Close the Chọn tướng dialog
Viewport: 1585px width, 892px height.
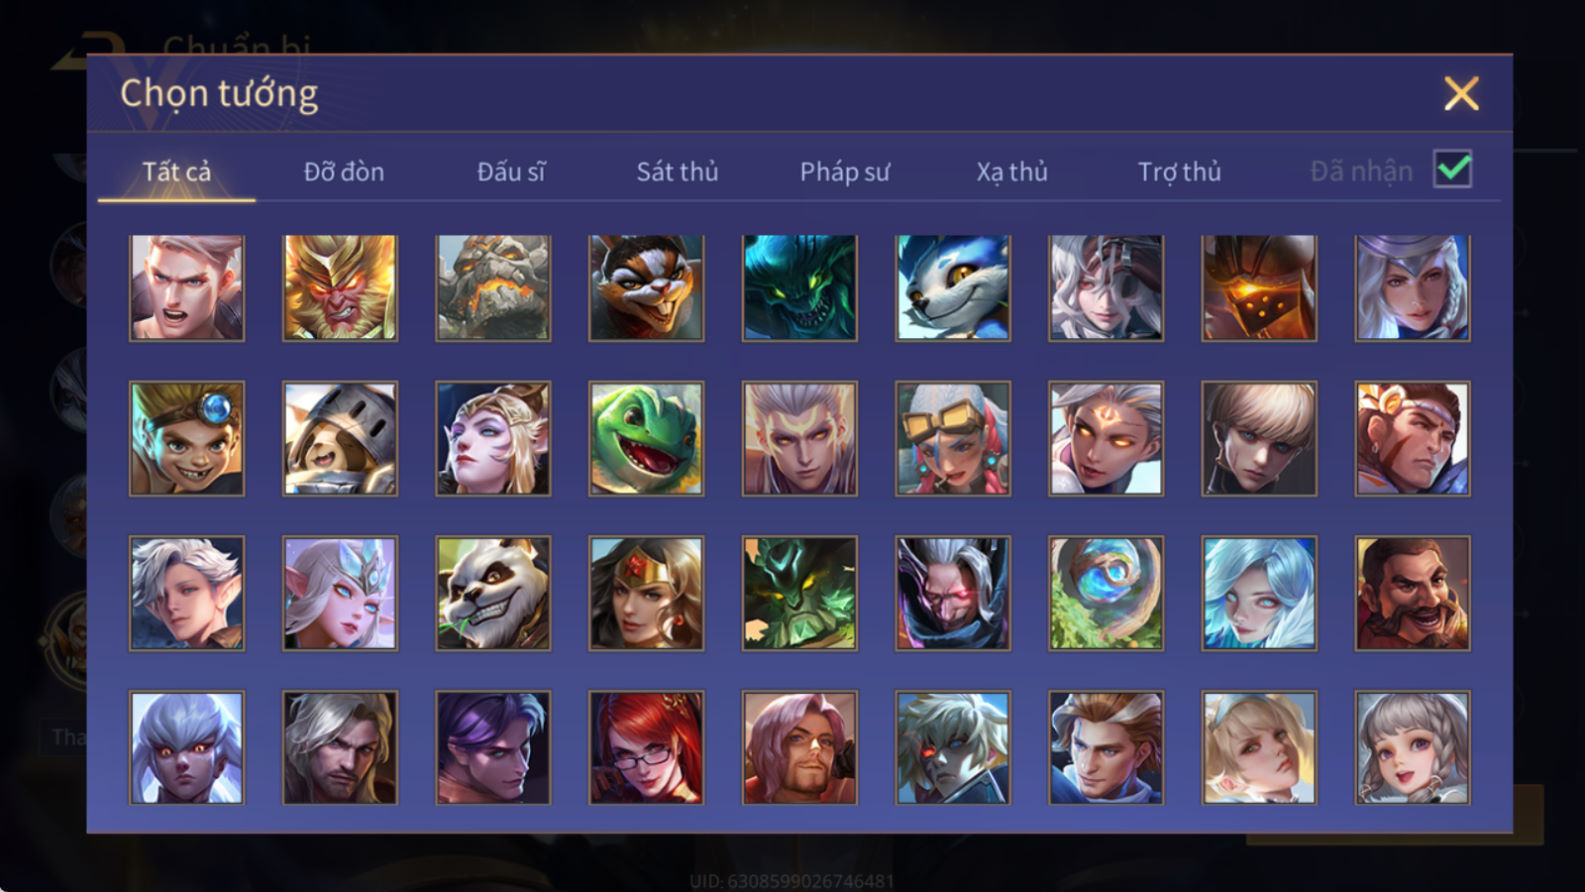1461,94
